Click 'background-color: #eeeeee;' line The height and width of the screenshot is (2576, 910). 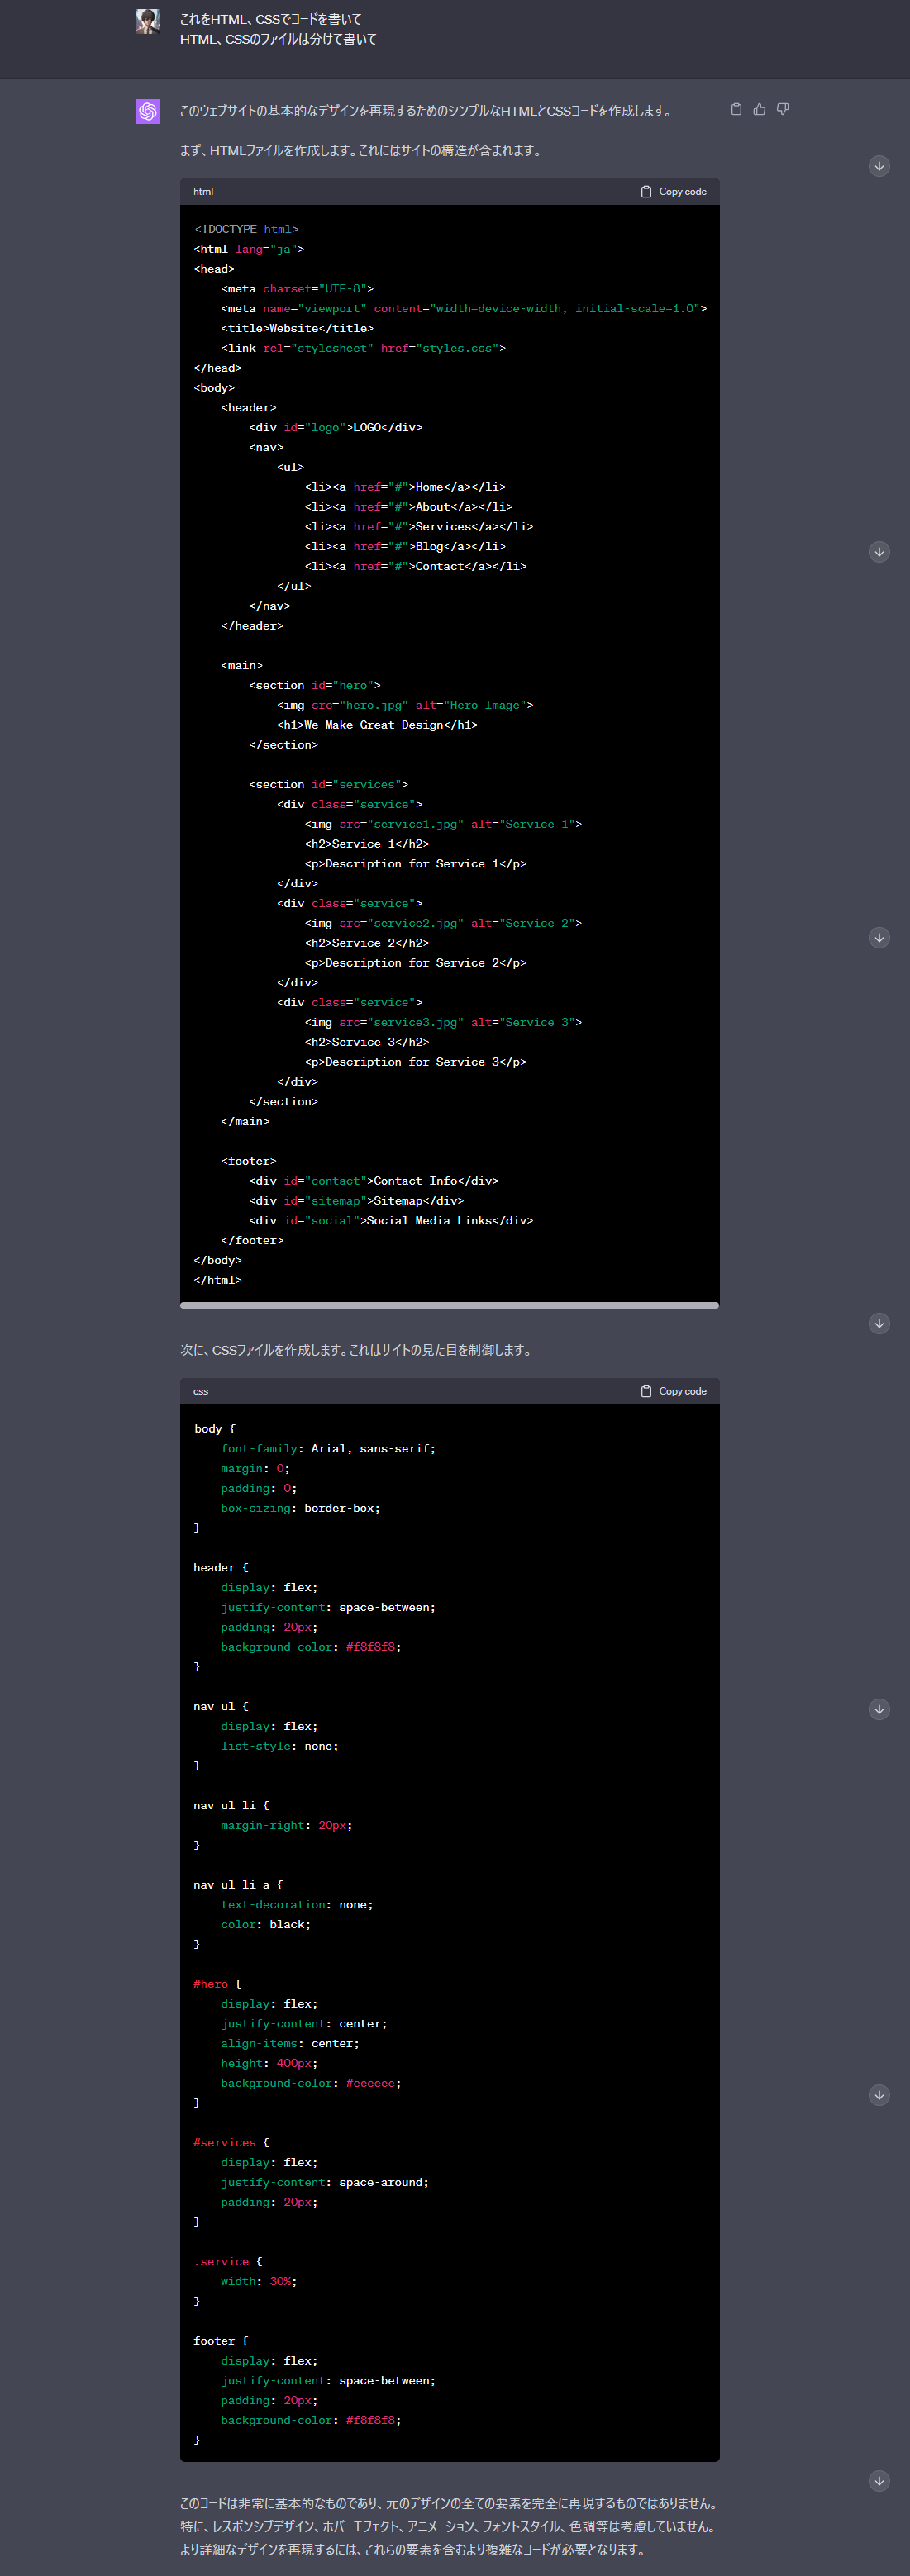point(311,2083)
